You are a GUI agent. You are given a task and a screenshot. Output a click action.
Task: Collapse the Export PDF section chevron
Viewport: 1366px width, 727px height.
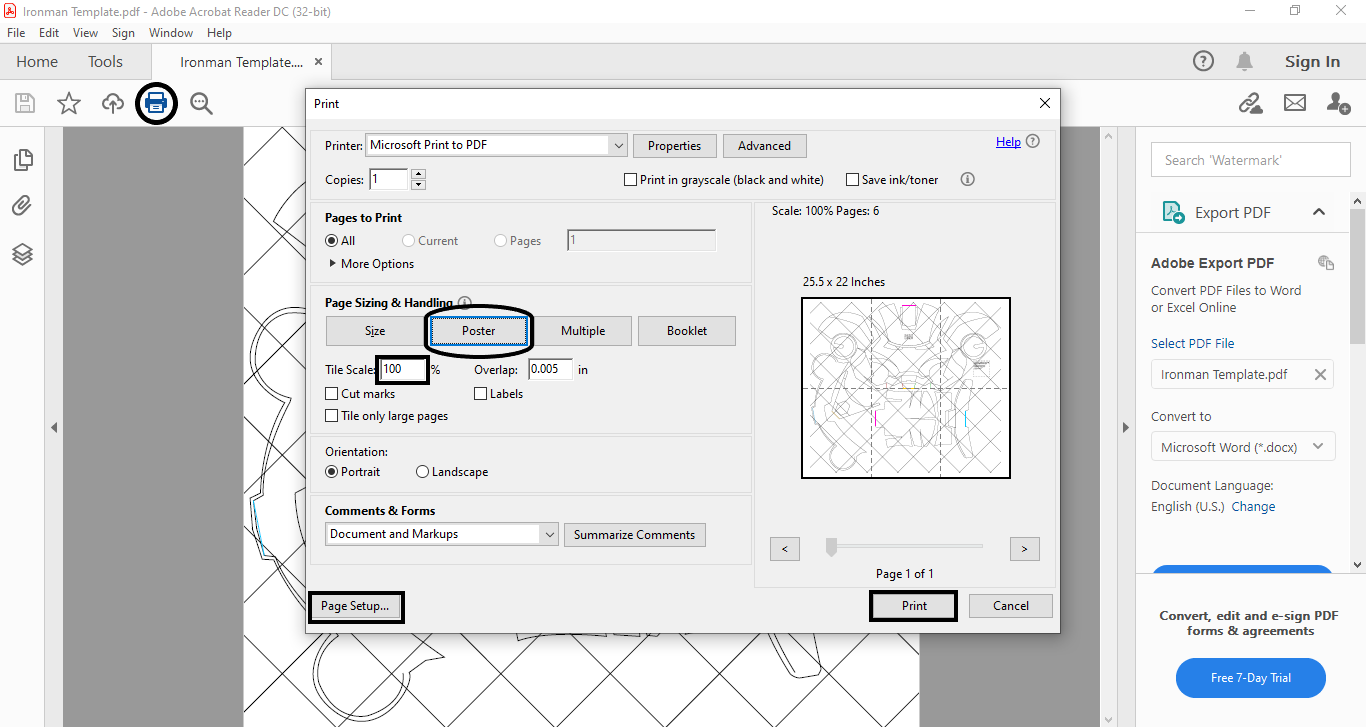click(1318, 212)
